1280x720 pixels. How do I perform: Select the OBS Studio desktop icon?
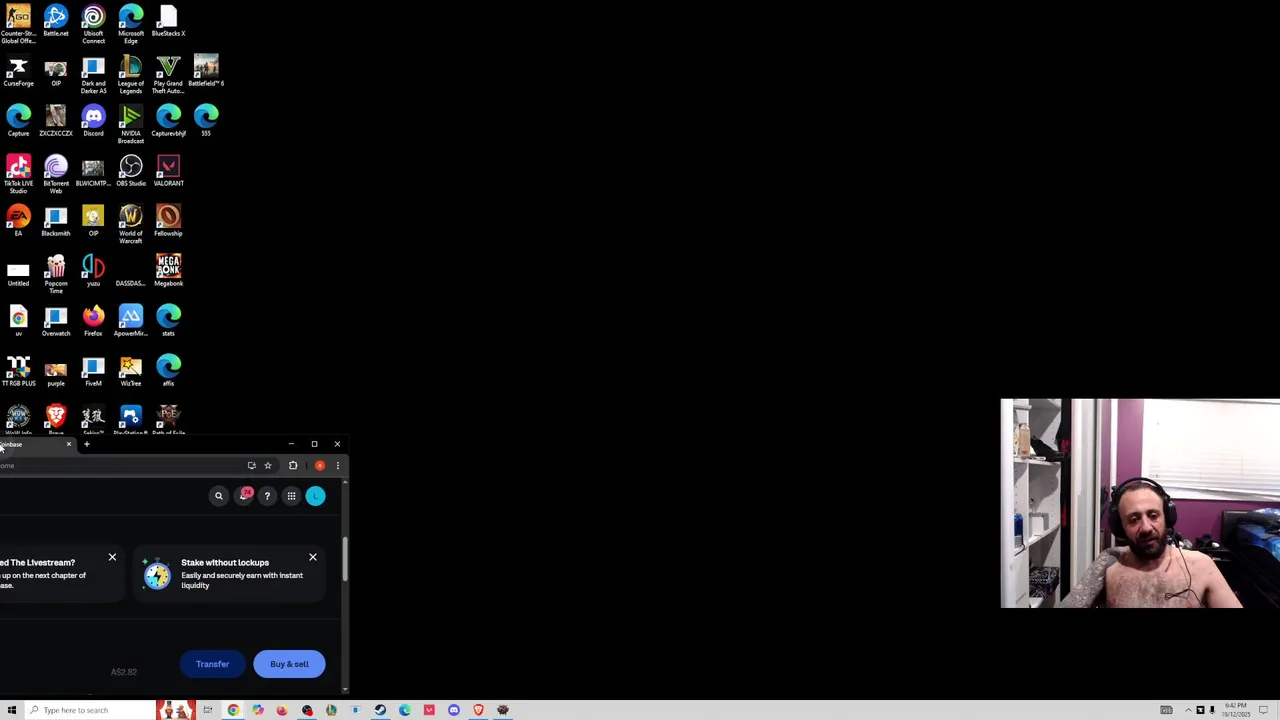pos(131,171)
